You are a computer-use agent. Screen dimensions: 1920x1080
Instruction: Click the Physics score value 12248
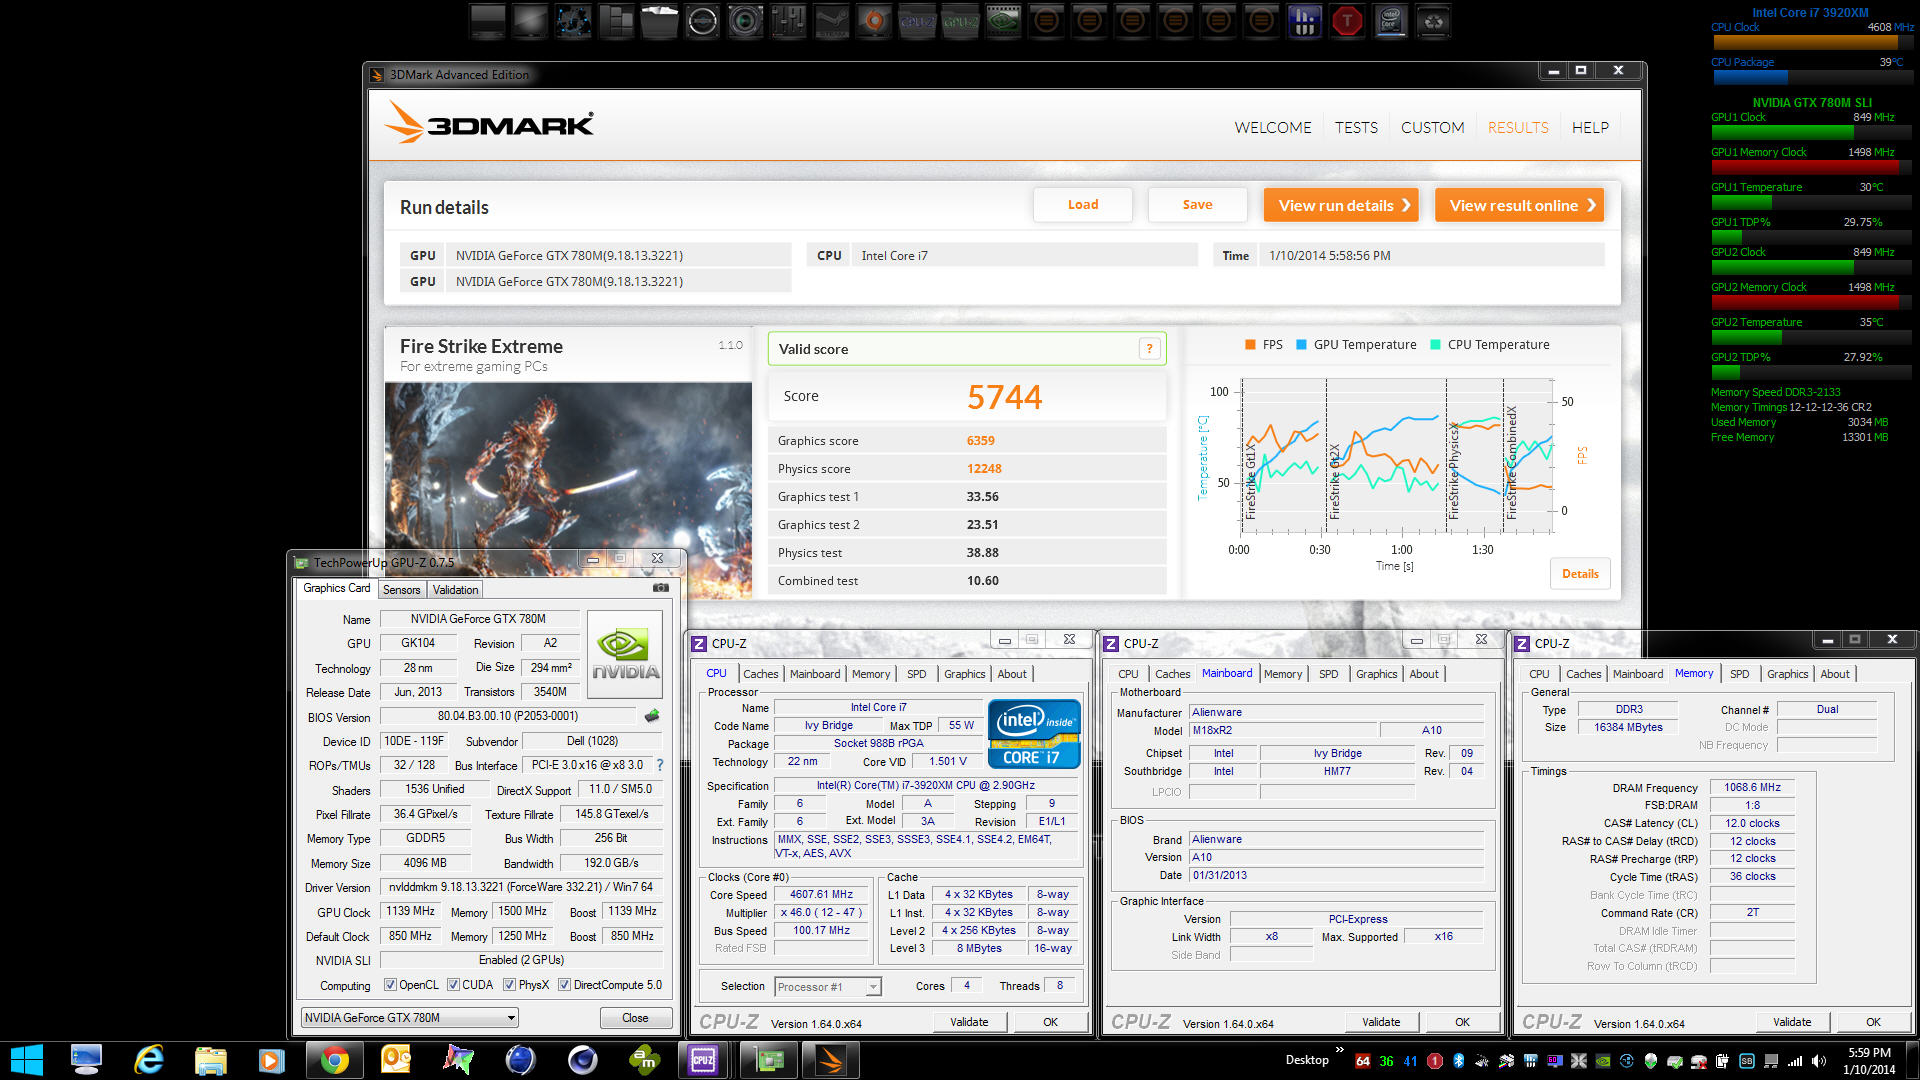984,469
